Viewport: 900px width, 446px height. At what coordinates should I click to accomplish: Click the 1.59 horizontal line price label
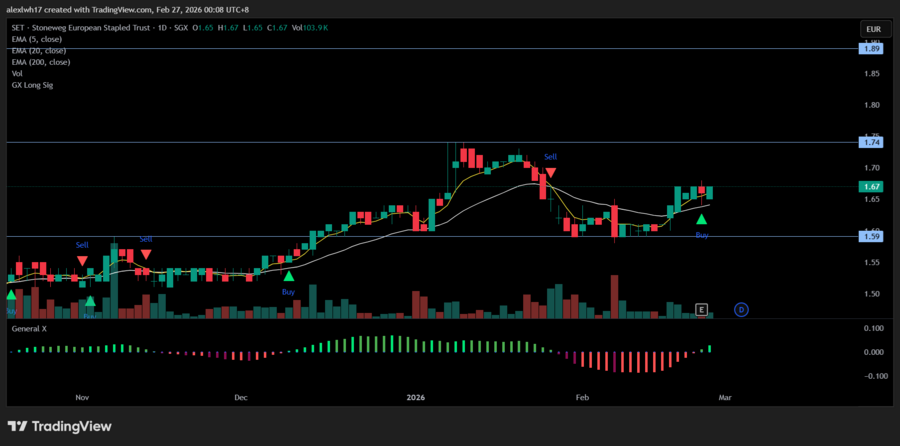(872, 237)
